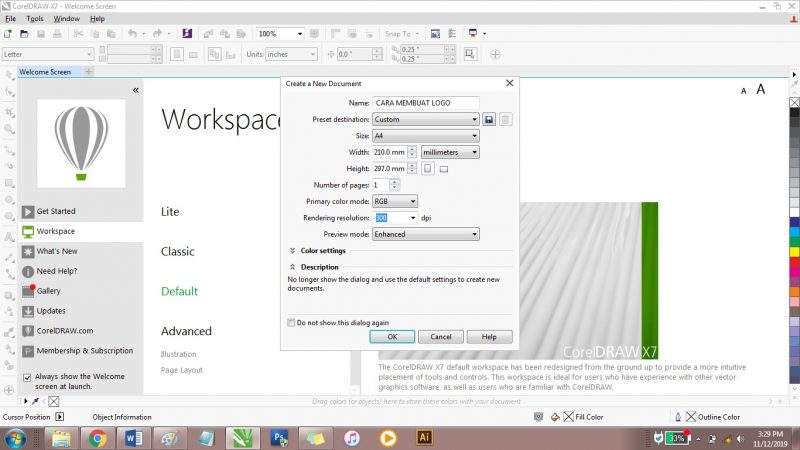Image resolution: width=800 pixels, height=450 pixels.
Task: Open Google Chrome from the taskbar
Action: 97,438
